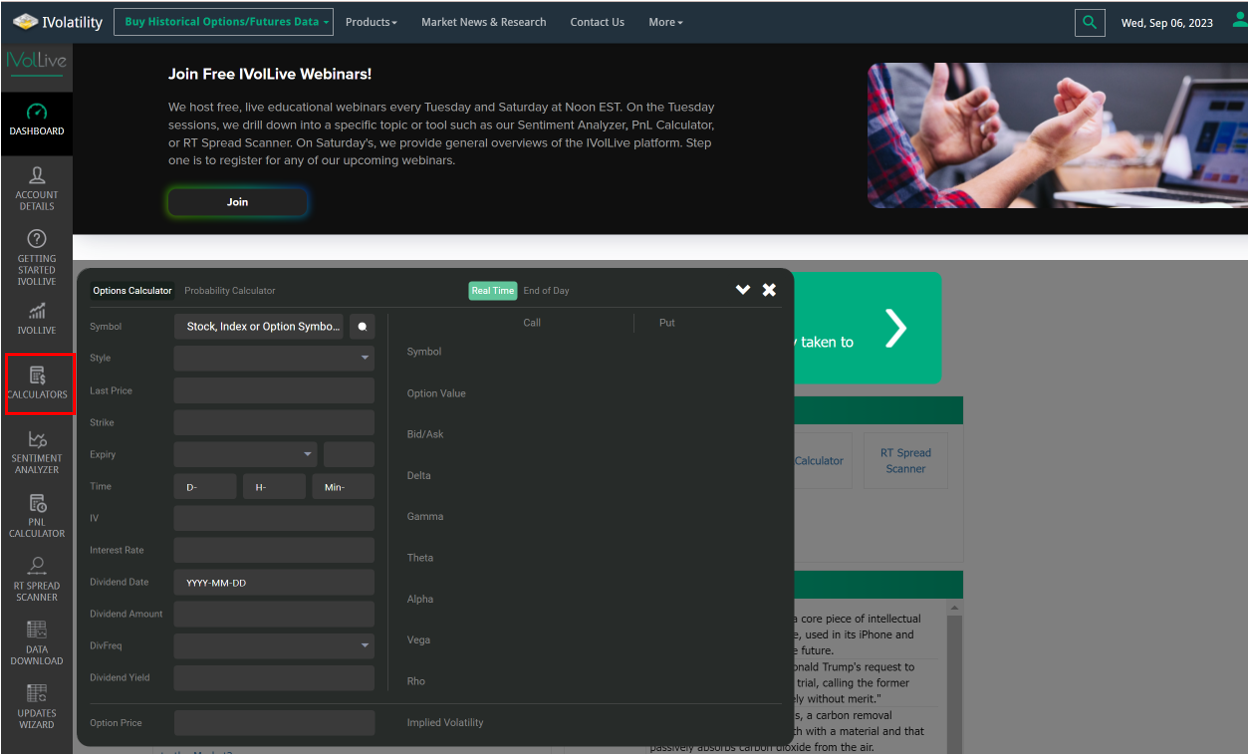The width and height of the screenshot is (1248, 754).
Task: Open the Dashboard sidebar icon
Action: click(x=36, y=119)
